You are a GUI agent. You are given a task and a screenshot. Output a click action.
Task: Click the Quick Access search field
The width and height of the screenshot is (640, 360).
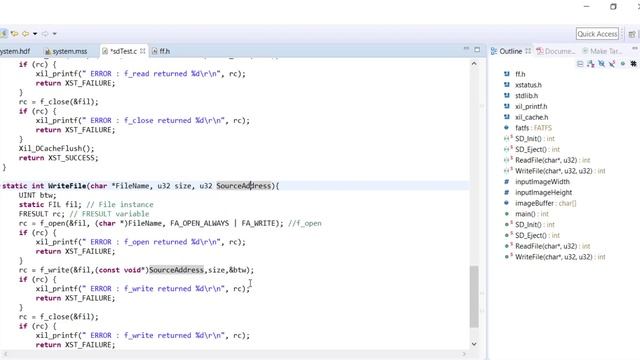[597, 34]
